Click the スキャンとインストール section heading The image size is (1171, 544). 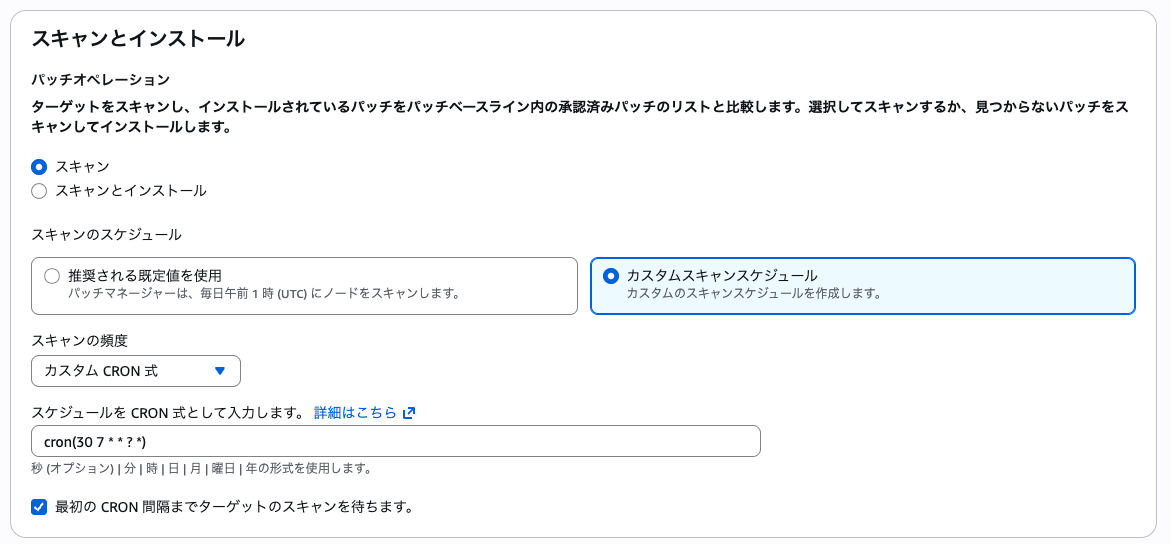138,39
